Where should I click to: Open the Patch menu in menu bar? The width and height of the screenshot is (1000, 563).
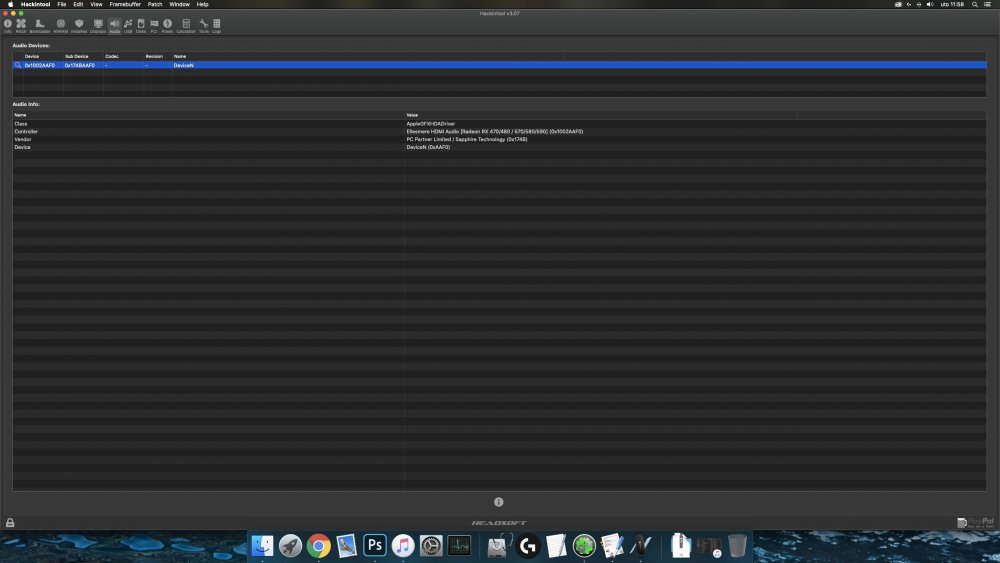[x=155, y=4]
